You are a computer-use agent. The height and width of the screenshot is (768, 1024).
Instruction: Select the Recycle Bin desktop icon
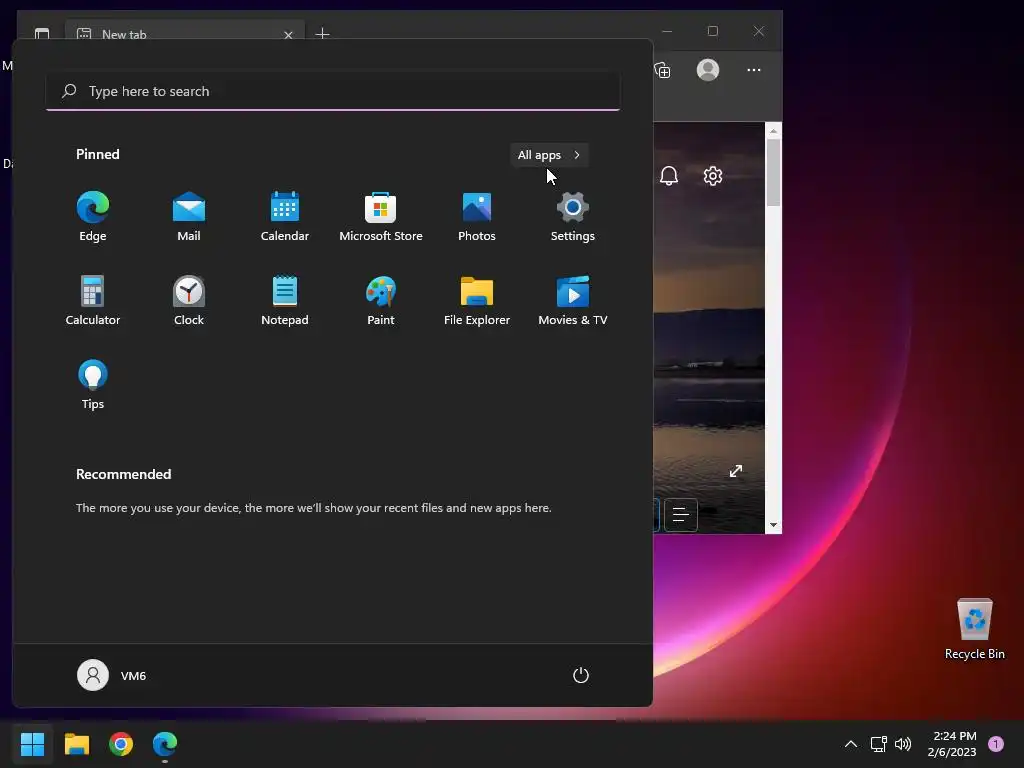(974, 630)
